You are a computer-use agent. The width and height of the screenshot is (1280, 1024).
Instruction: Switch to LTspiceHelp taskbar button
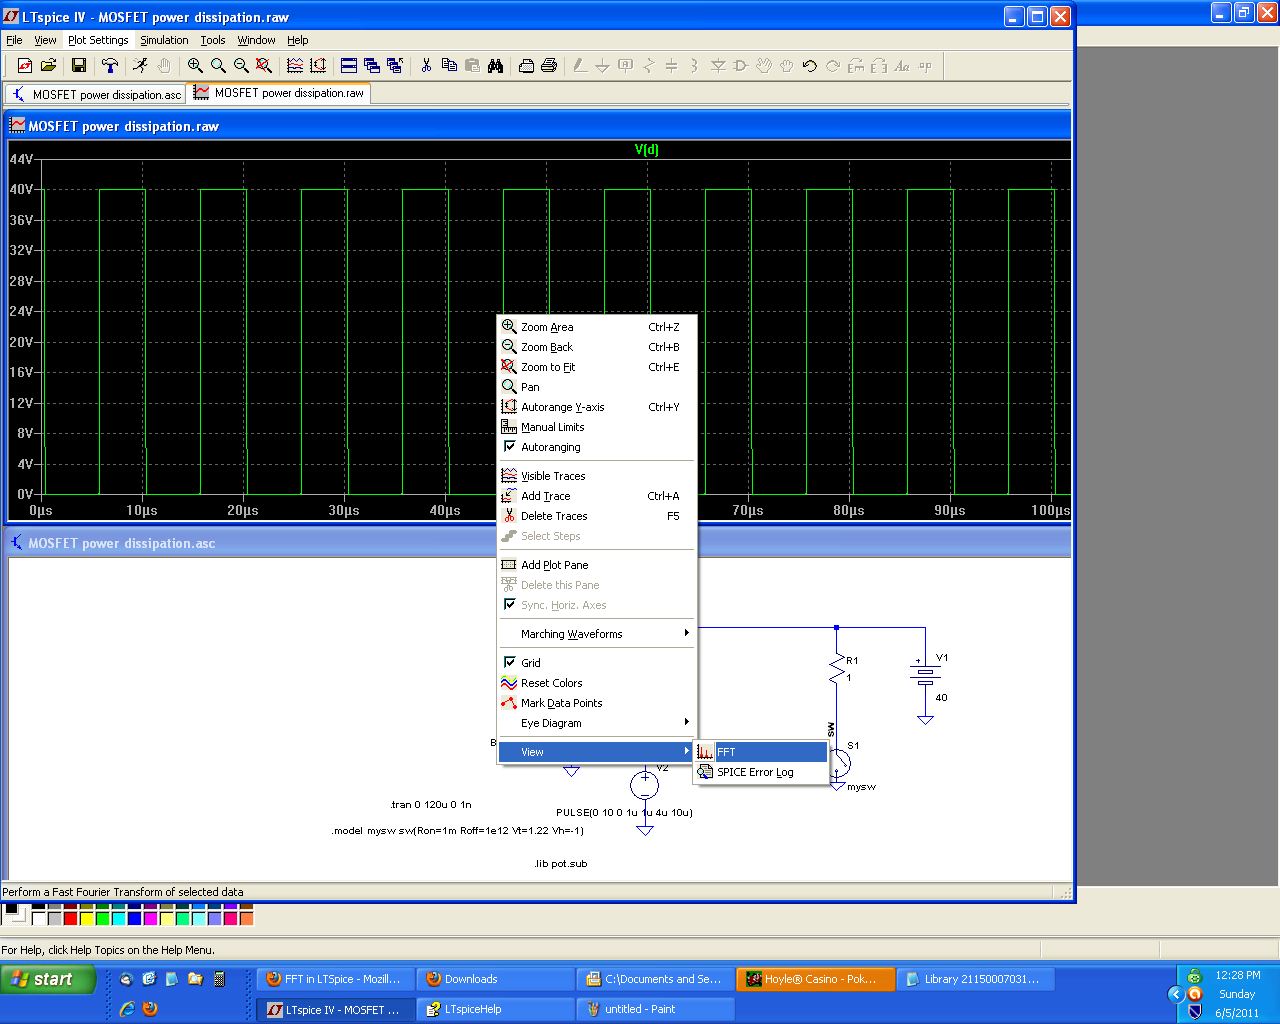[495, 1009]
